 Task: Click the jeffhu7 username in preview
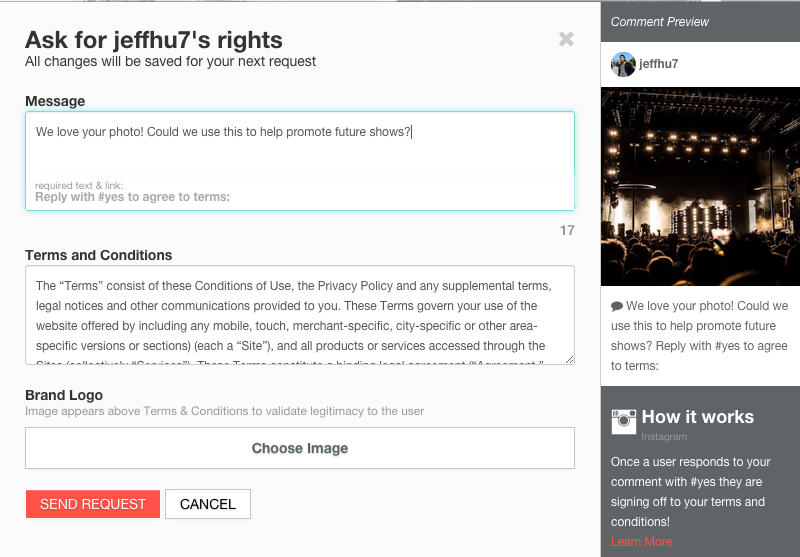tap(659, 64)
